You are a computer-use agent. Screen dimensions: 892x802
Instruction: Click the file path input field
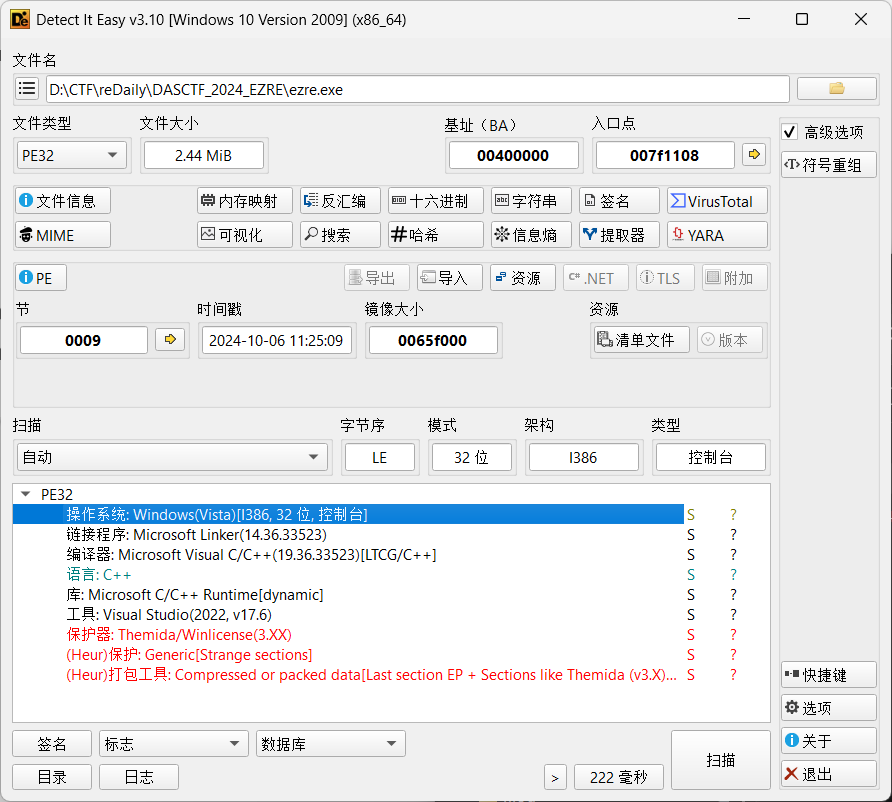click(418, 89)
